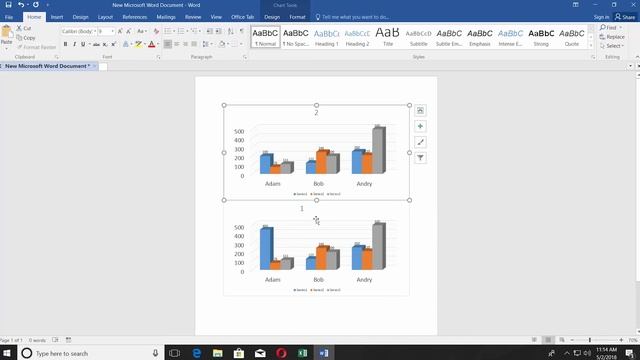Image resolution: width=640 pixels, height=360 pixels.
Task: Click the Undo arrow icon
Action: pos(21,5)
